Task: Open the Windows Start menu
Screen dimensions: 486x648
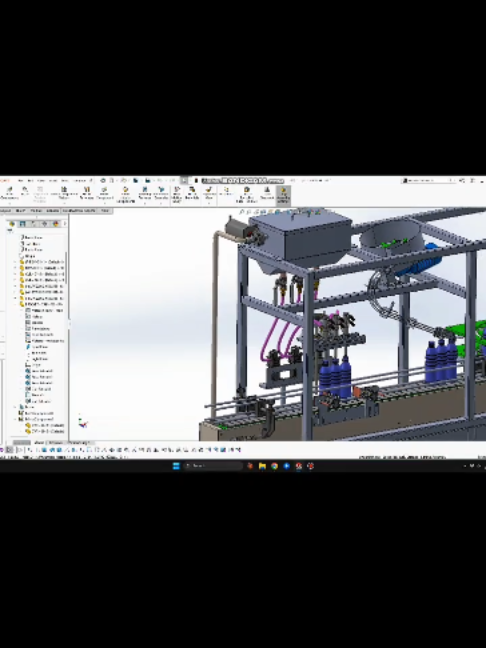Action: click(176, 466)
